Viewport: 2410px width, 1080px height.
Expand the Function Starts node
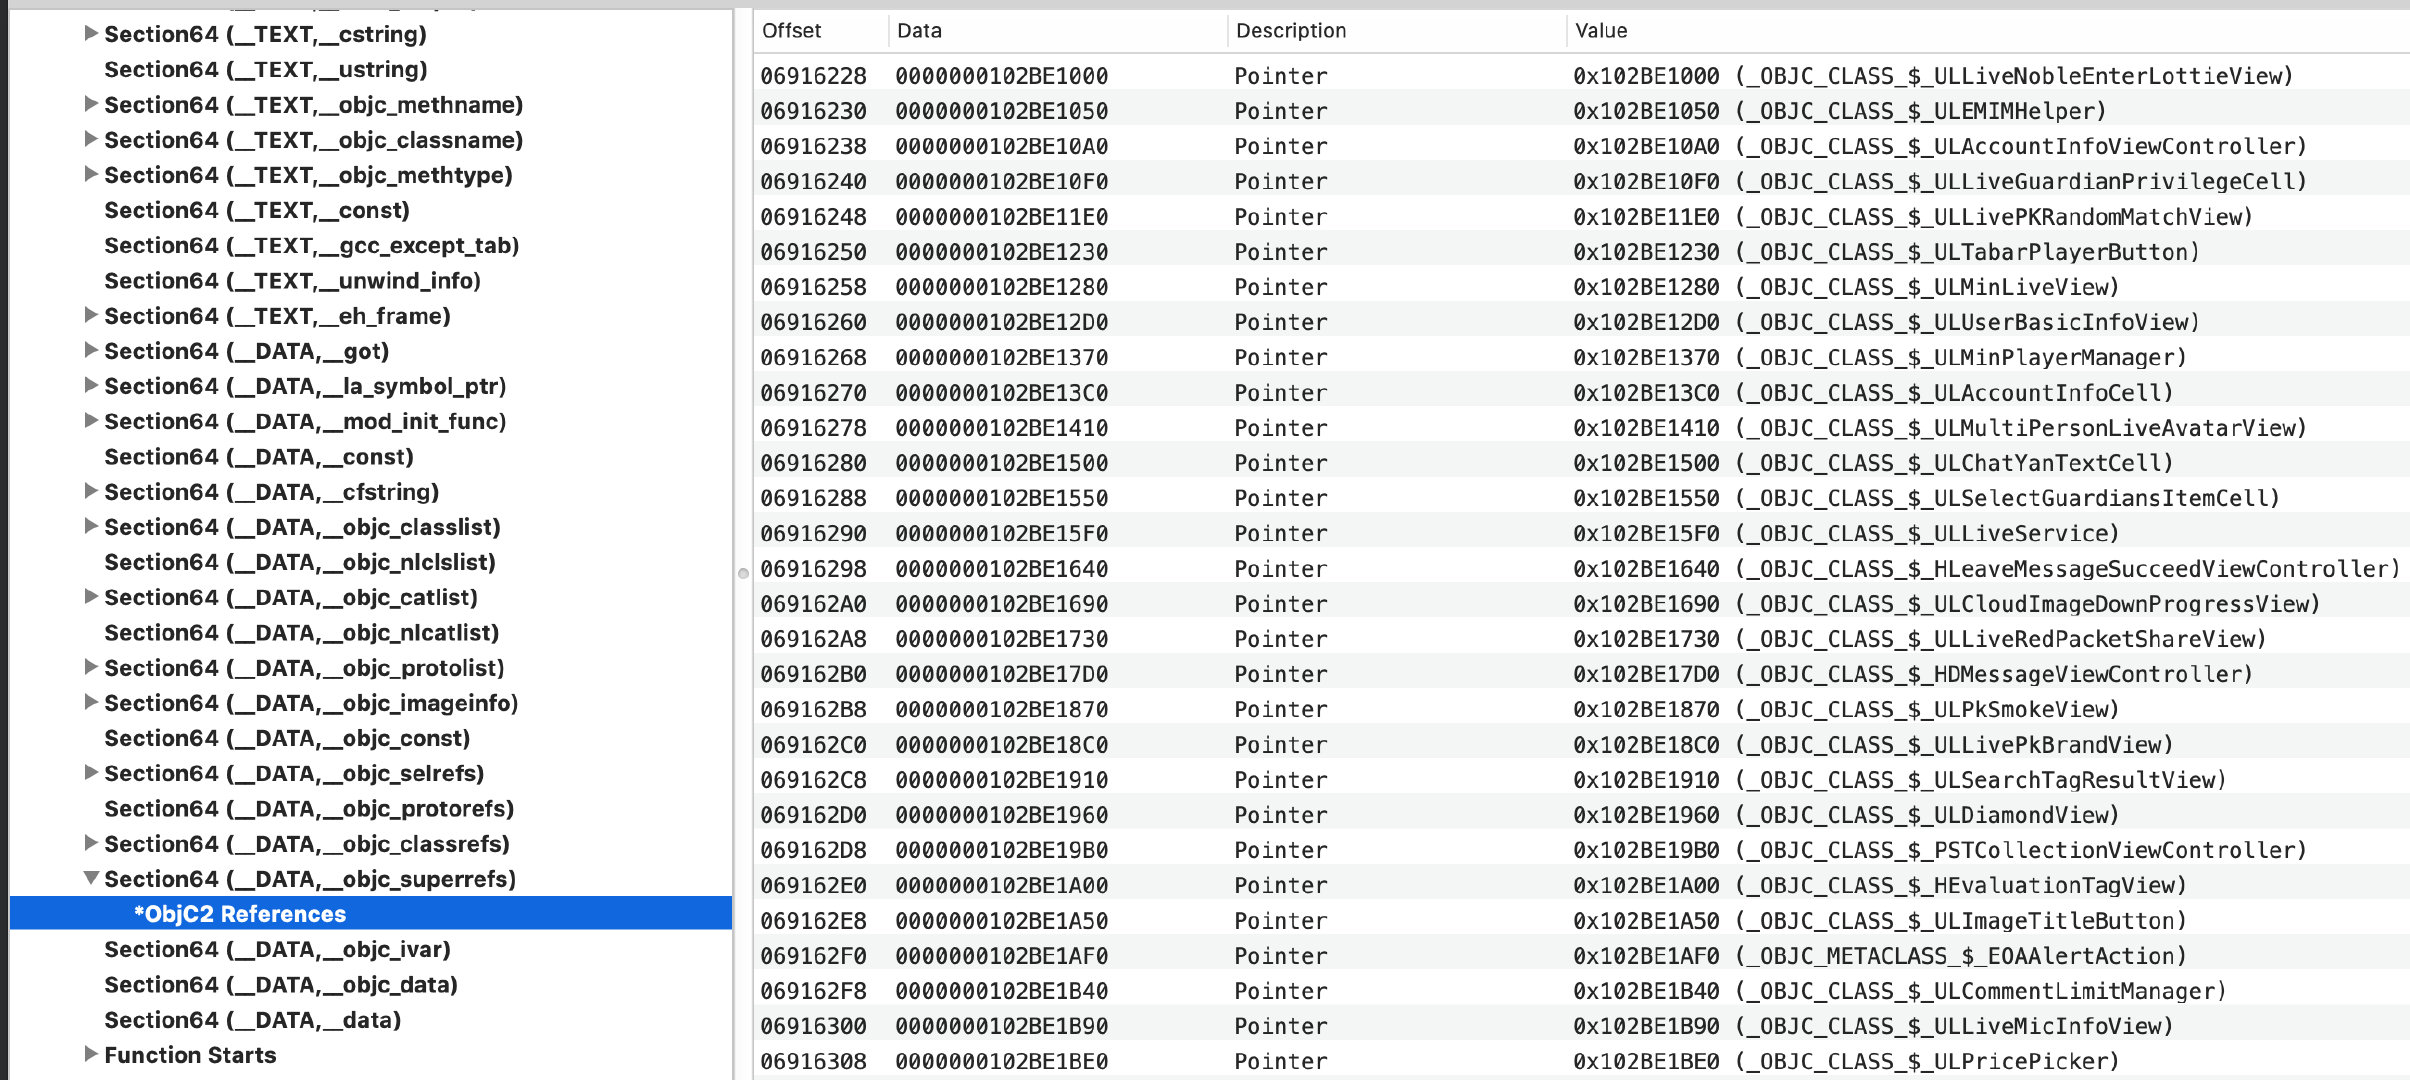(x=90, y=1054)
